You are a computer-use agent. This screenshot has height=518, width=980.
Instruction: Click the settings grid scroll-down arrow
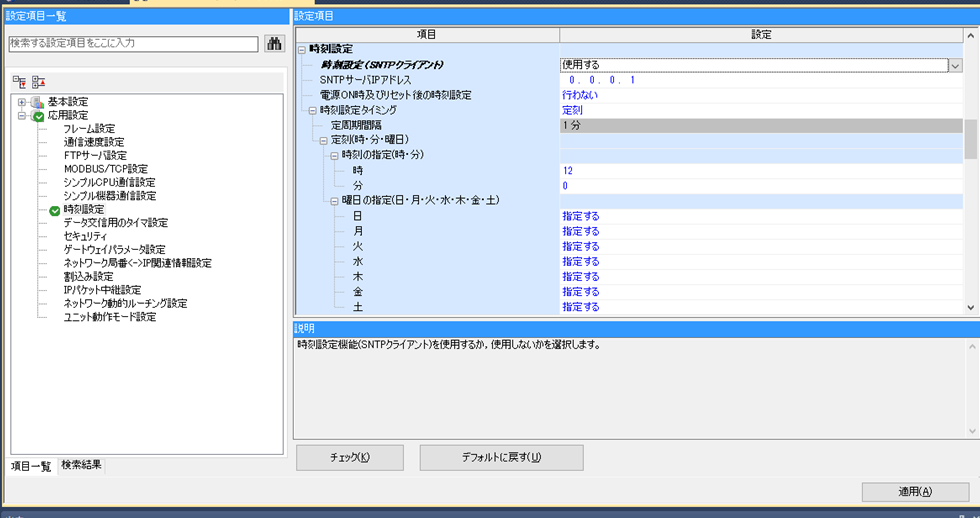(970, 308)
